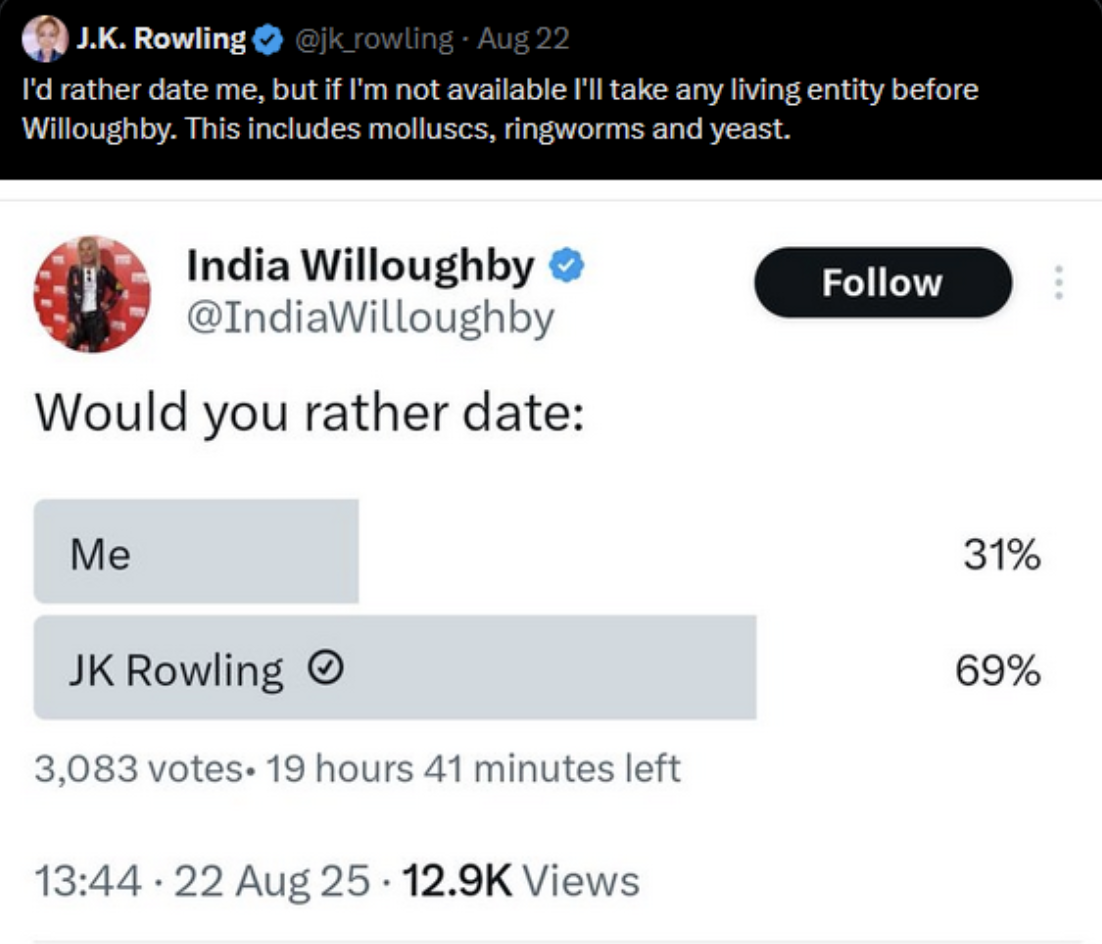Click the verified badge beside J.K. Rowling

[x=267, y=40]
